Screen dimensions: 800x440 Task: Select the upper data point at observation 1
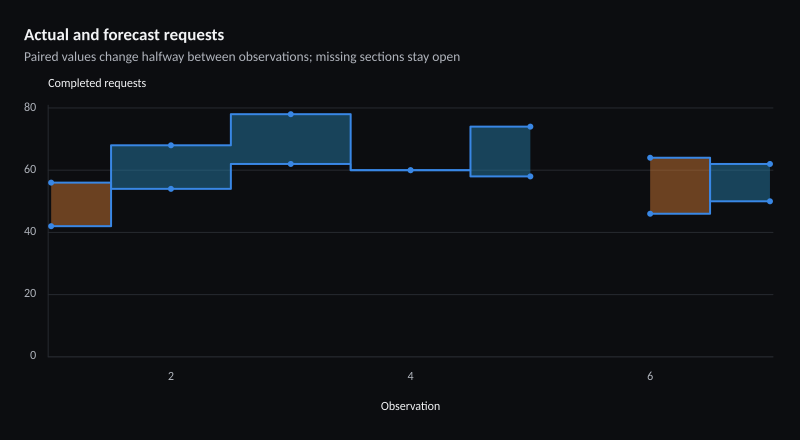tap(51, 183)
